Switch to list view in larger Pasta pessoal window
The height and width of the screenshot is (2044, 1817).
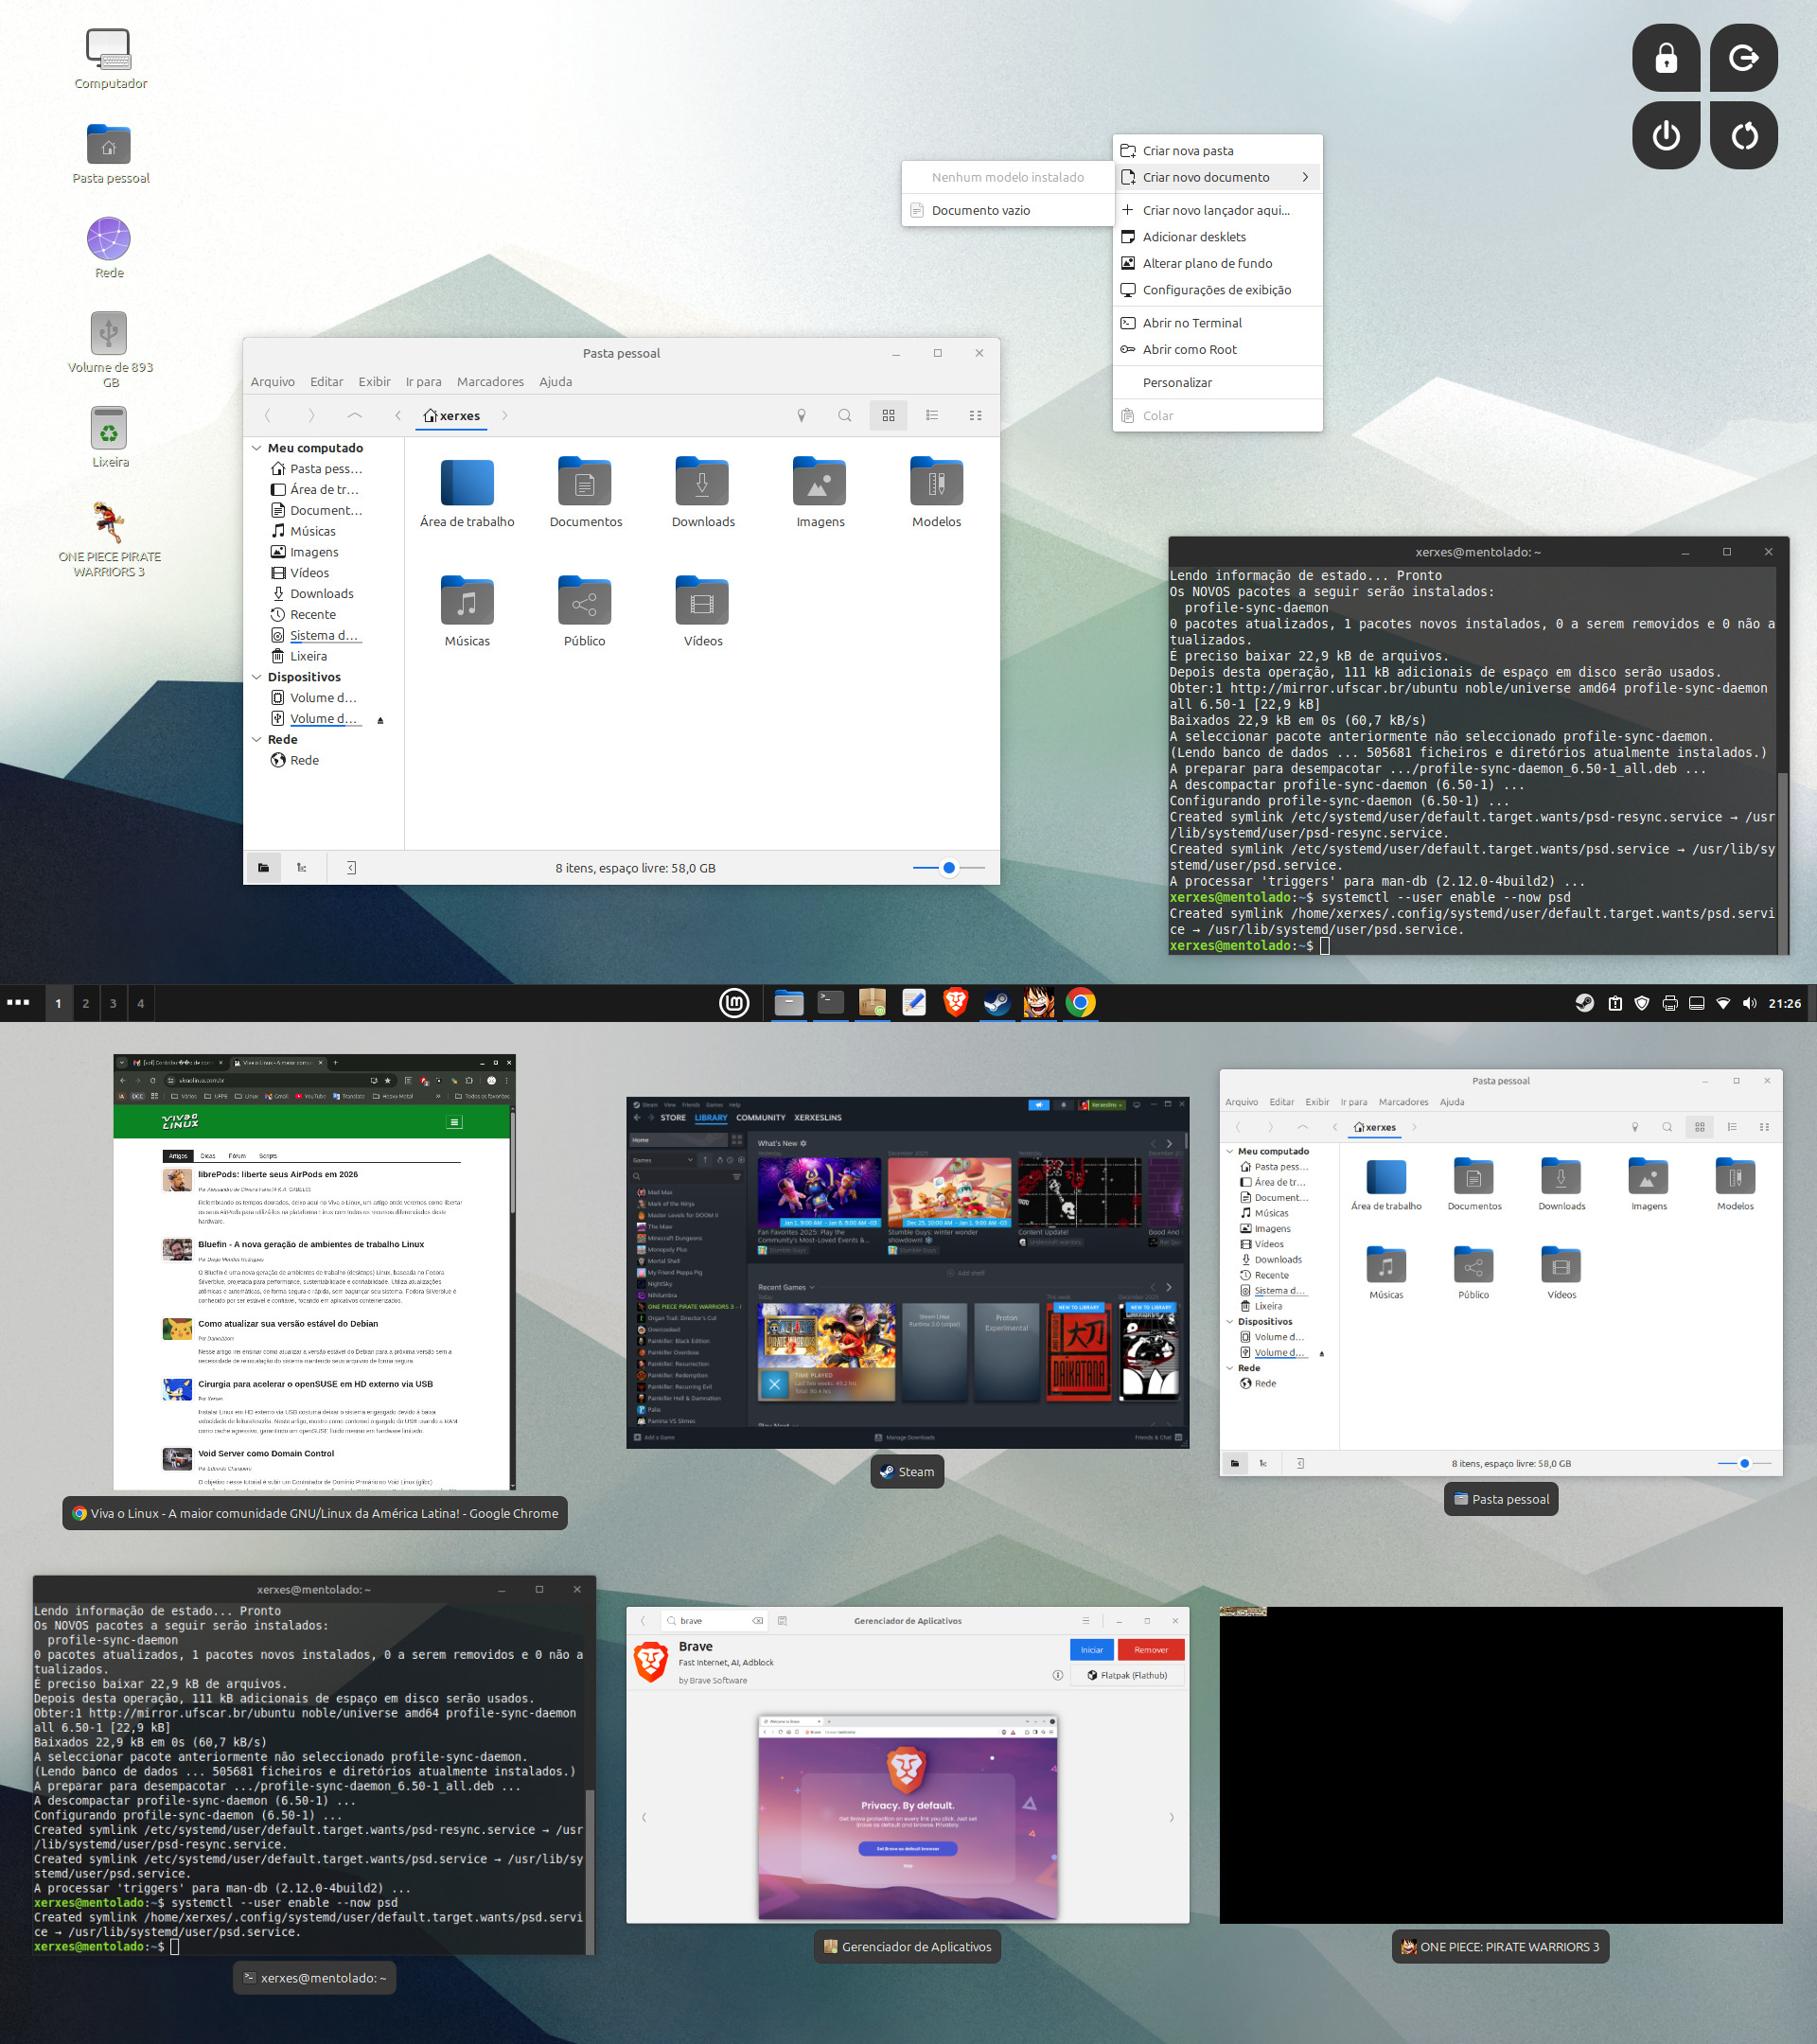coord(932,415)
